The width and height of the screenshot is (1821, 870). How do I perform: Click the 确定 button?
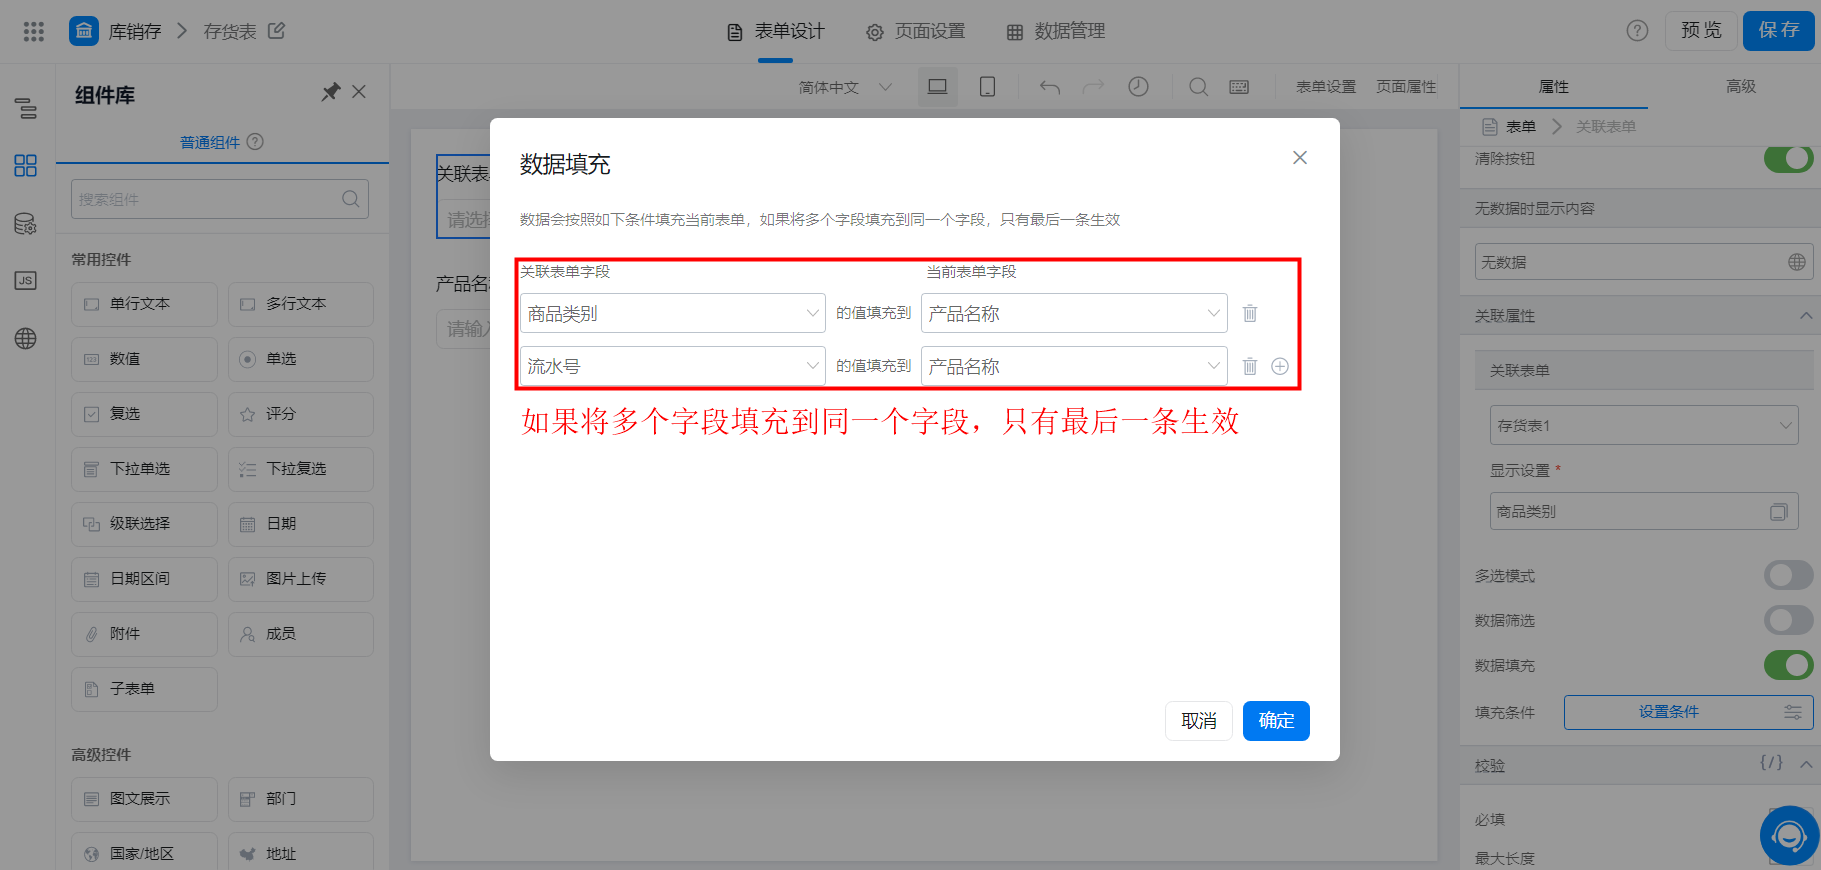point(1276,721)
